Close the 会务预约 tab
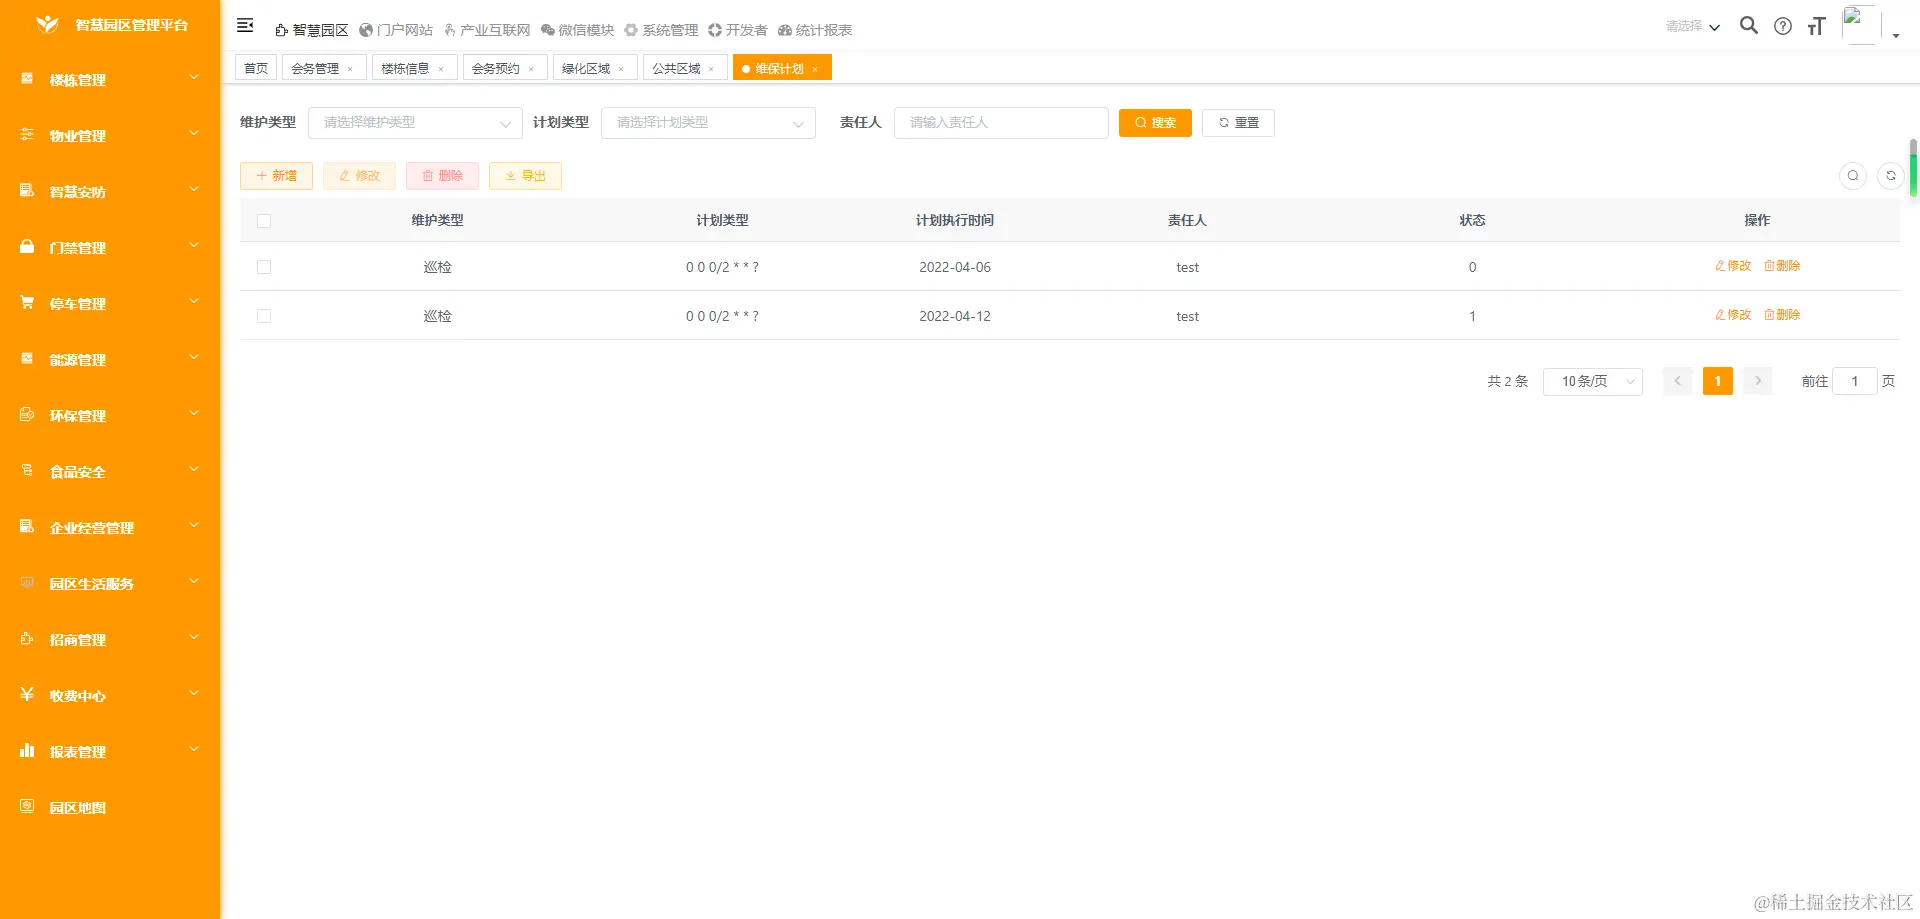This screenshot has height=919, width=1920. click(x=531, y=69)
